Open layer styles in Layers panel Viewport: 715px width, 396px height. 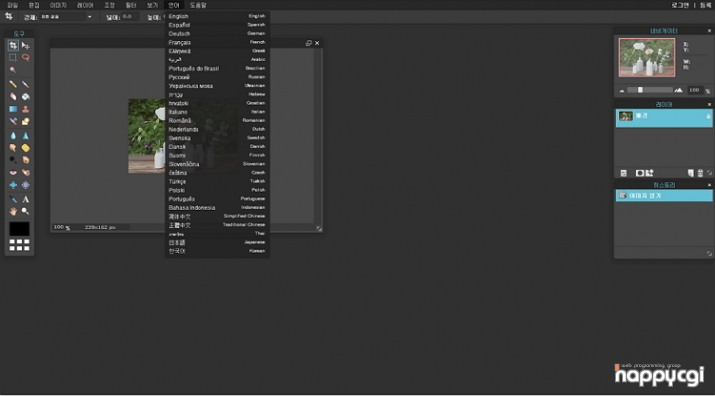point(650,173)
